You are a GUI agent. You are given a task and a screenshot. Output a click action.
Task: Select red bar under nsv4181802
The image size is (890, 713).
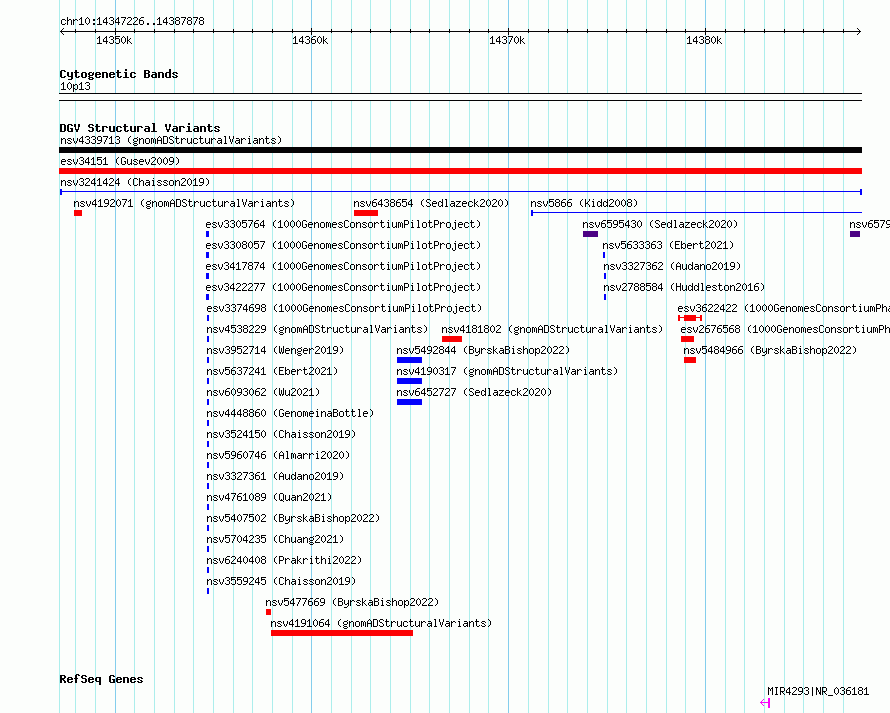452,339
